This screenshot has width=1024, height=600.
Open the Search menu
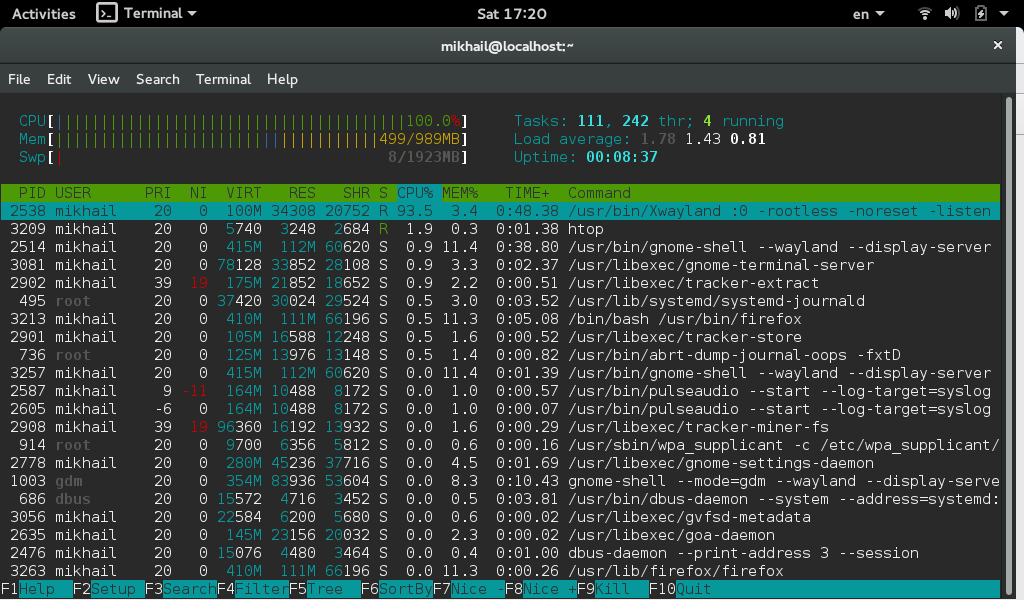pyautogui.click(x=157, y=79)
